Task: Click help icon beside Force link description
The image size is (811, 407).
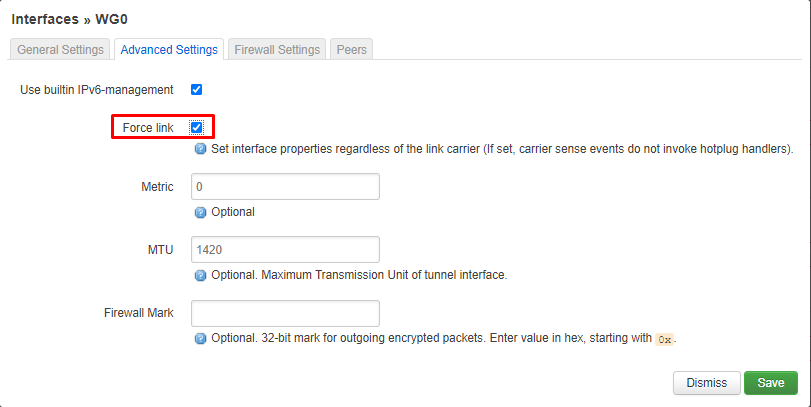Action: (x=200, y=149)
